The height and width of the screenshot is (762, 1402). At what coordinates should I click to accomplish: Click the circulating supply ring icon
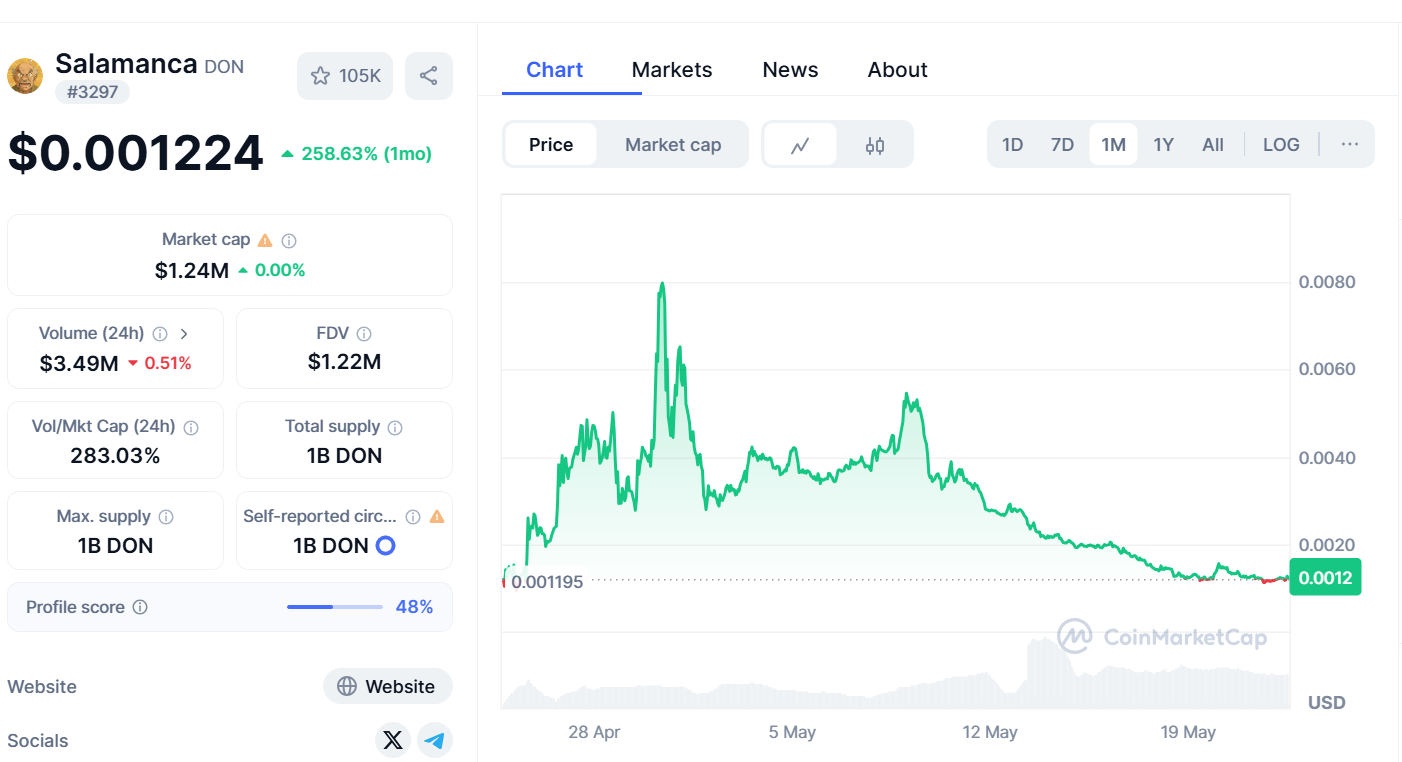point(385,546)
